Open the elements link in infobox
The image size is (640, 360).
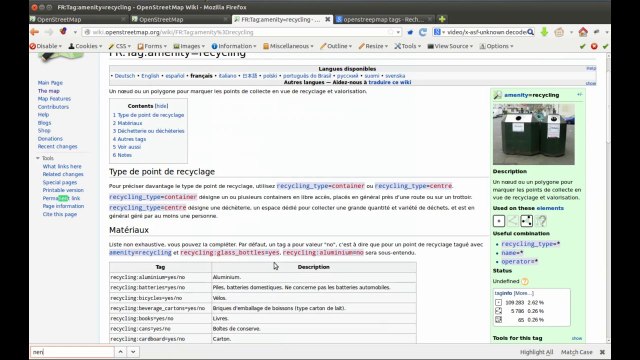(550, 208)
